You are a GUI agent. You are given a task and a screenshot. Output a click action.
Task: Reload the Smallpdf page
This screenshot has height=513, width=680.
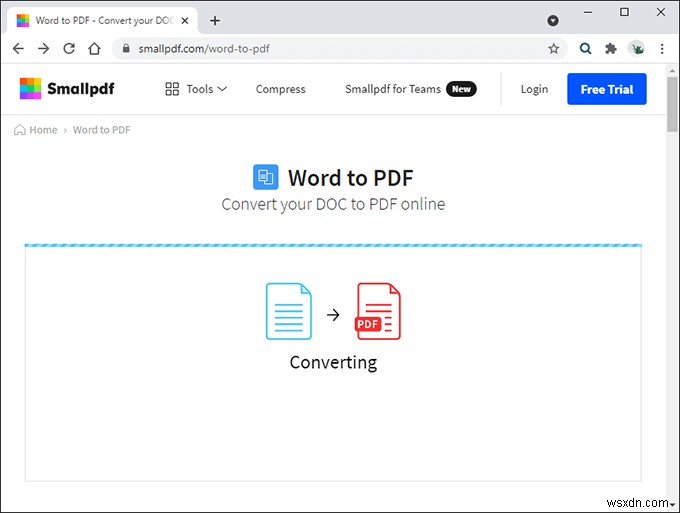[69, 49]
